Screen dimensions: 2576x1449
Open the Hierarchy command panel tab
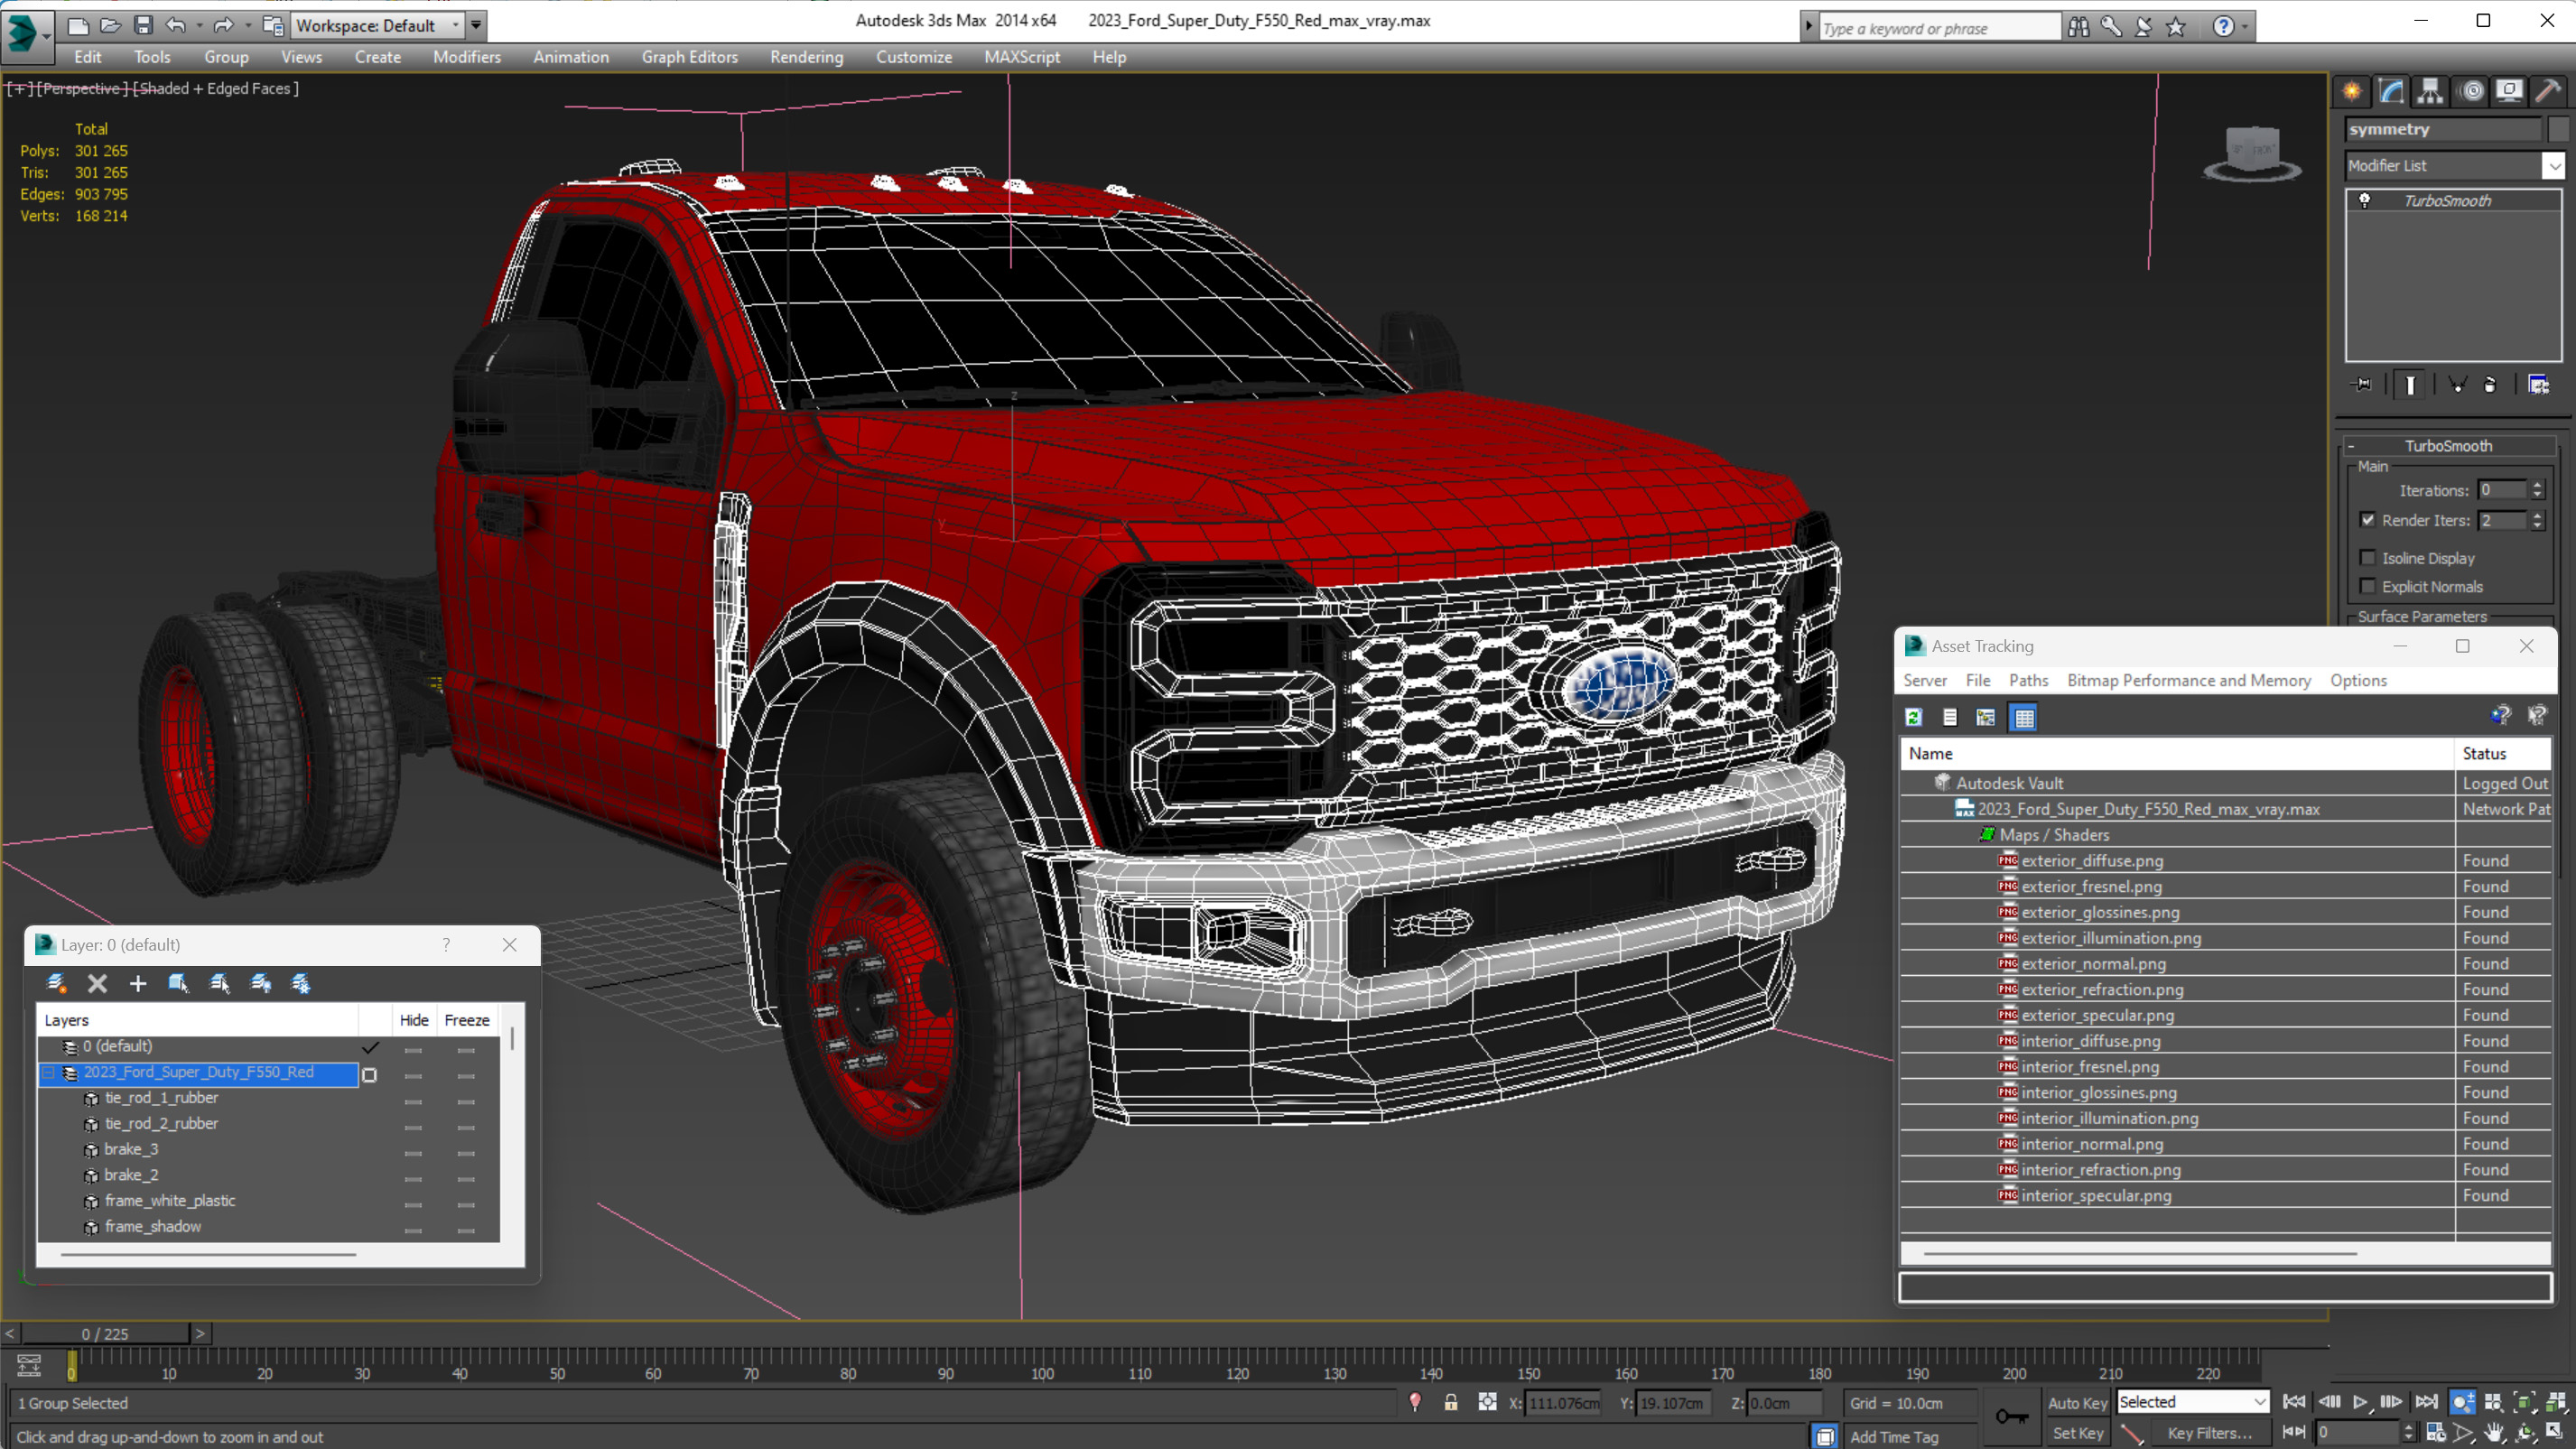pos(2430,92)
